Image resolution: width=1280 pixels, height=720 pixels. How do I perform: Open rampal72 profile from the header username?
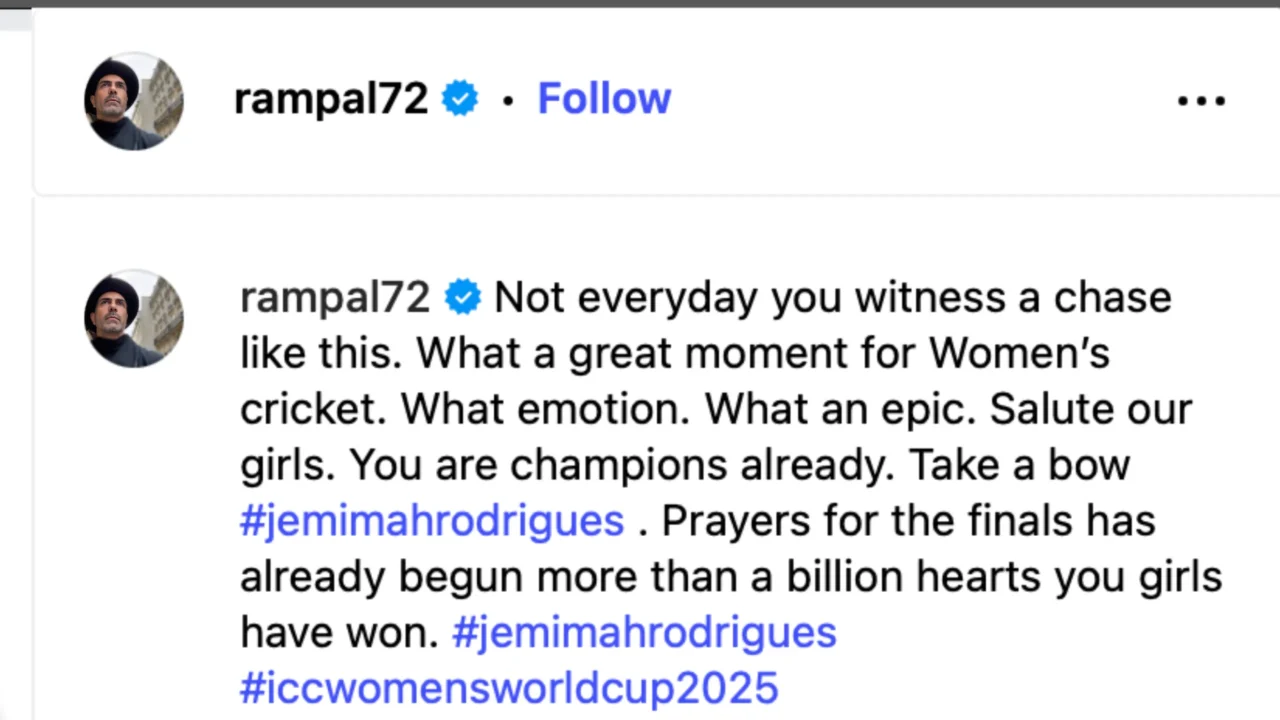click(x=330, y=99)
